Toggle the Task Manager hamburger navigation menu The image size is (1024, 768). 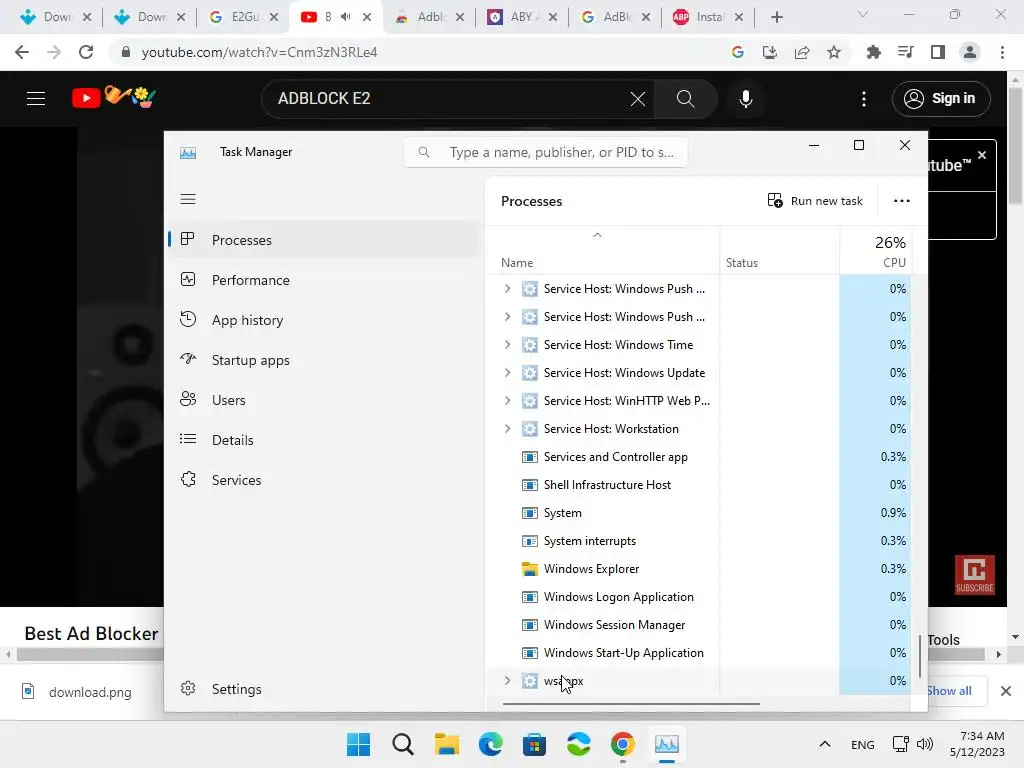pyautogui.click(x=188, y=199)
